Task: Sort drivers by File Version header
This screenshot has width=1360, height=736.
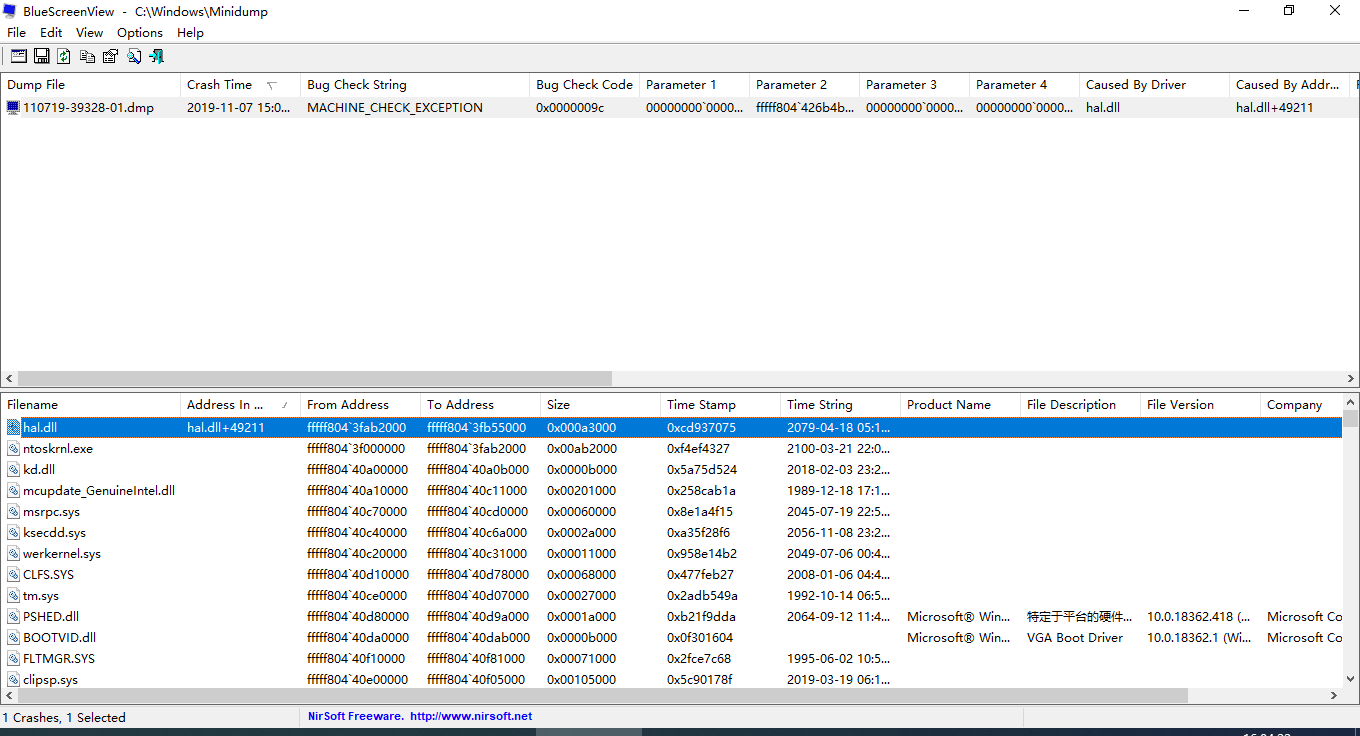Action: (1200, 405)
